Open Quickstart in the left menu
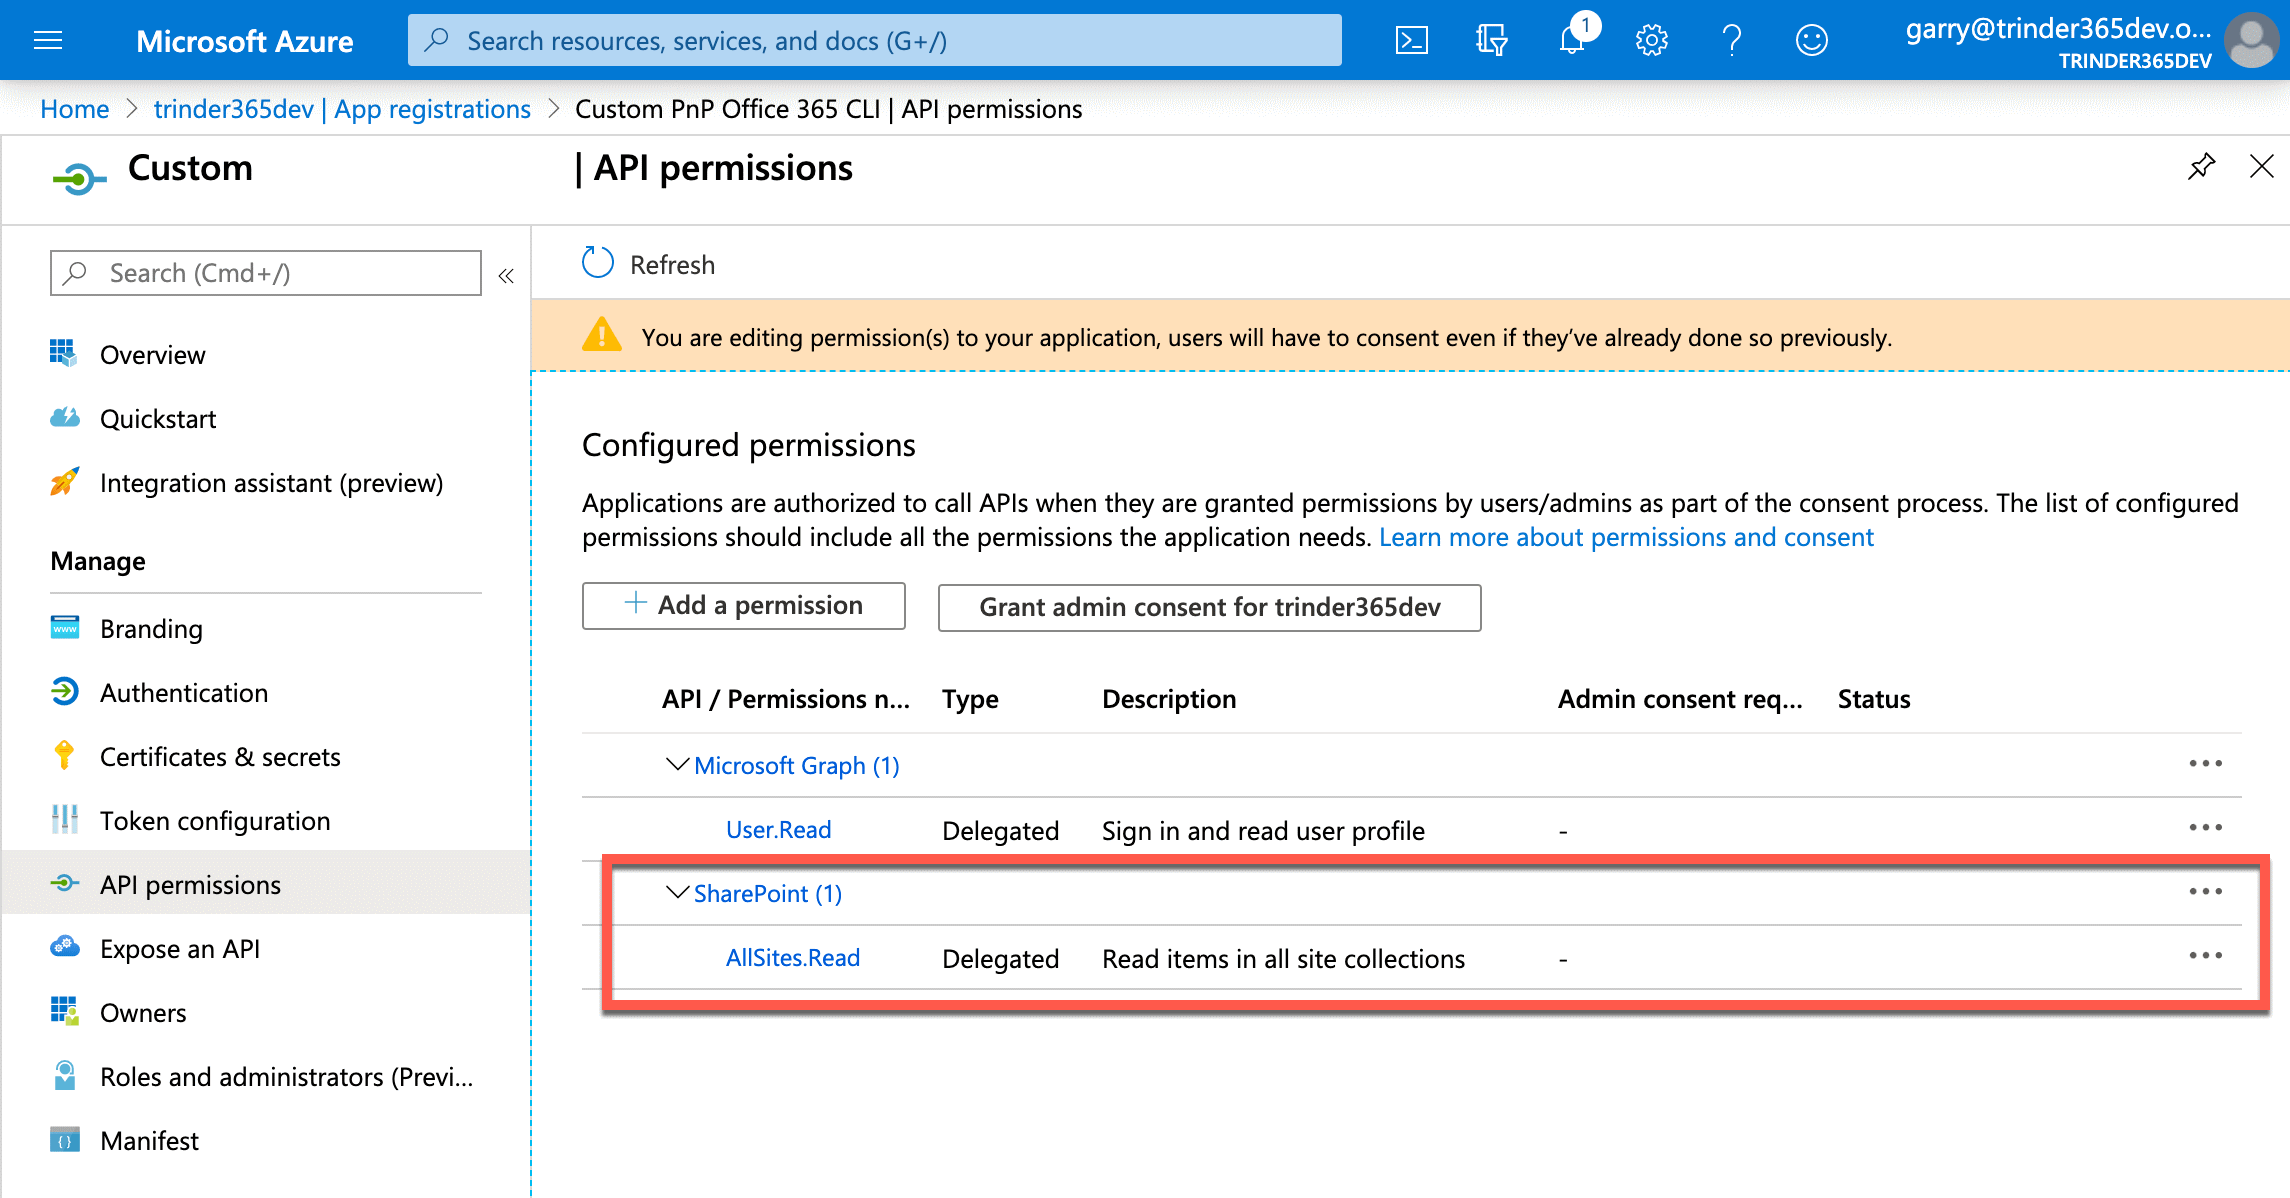Screen dimensions: 2290x1198 tap(158, 419)
